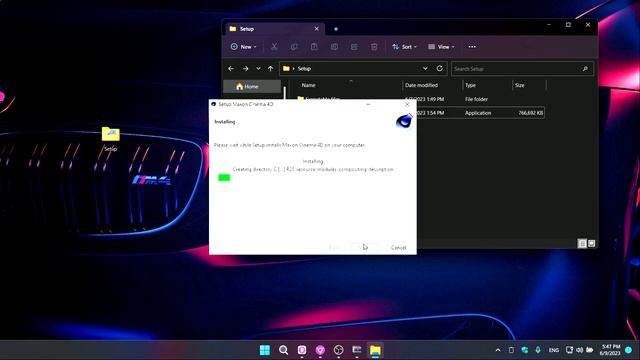This screenshot has height=360, width=640.
Task: Open taskbar Search
Action: click(283, 350)
